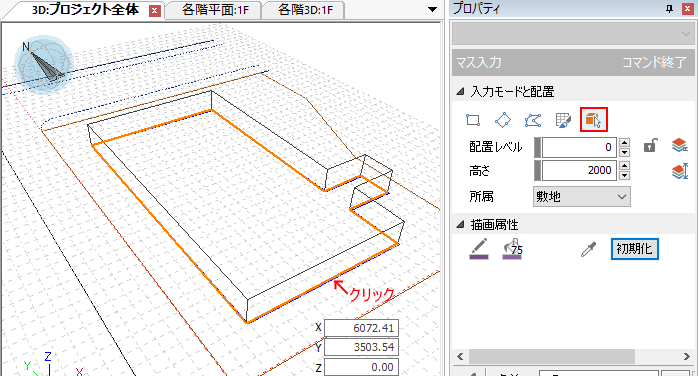Select the 3D:プロジェクト全体 tab
Screen dimensions: 699x376
click(86, 10)
